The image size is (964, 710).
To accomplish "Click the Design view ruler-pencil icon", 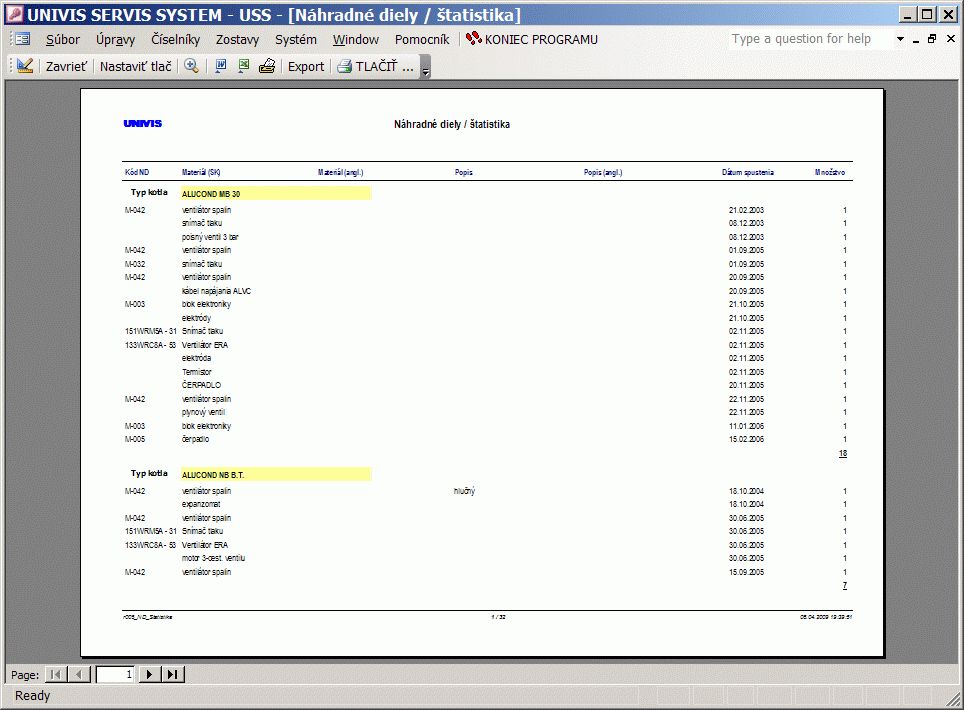I will pyautogui.click(x=25, y=66).
